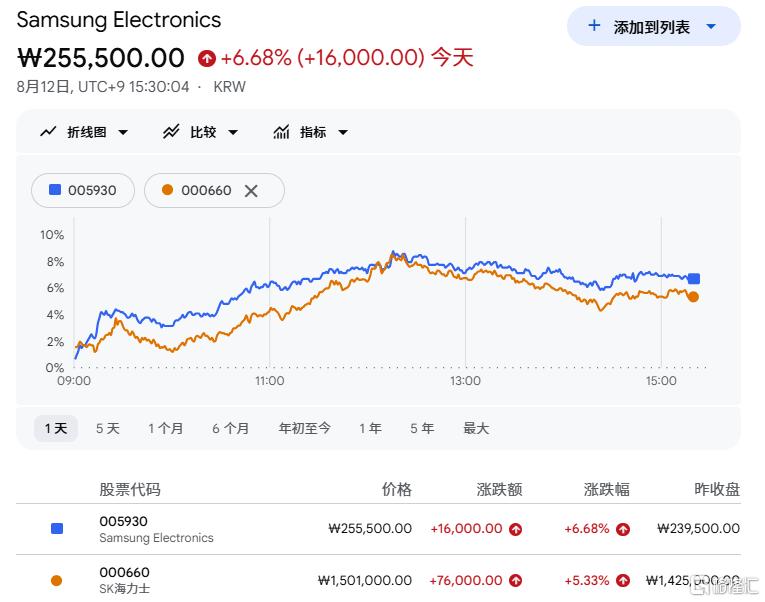Select the 005930 chip label
The height and width of the screenshot is (602, 765).
(x=92, y=190)
